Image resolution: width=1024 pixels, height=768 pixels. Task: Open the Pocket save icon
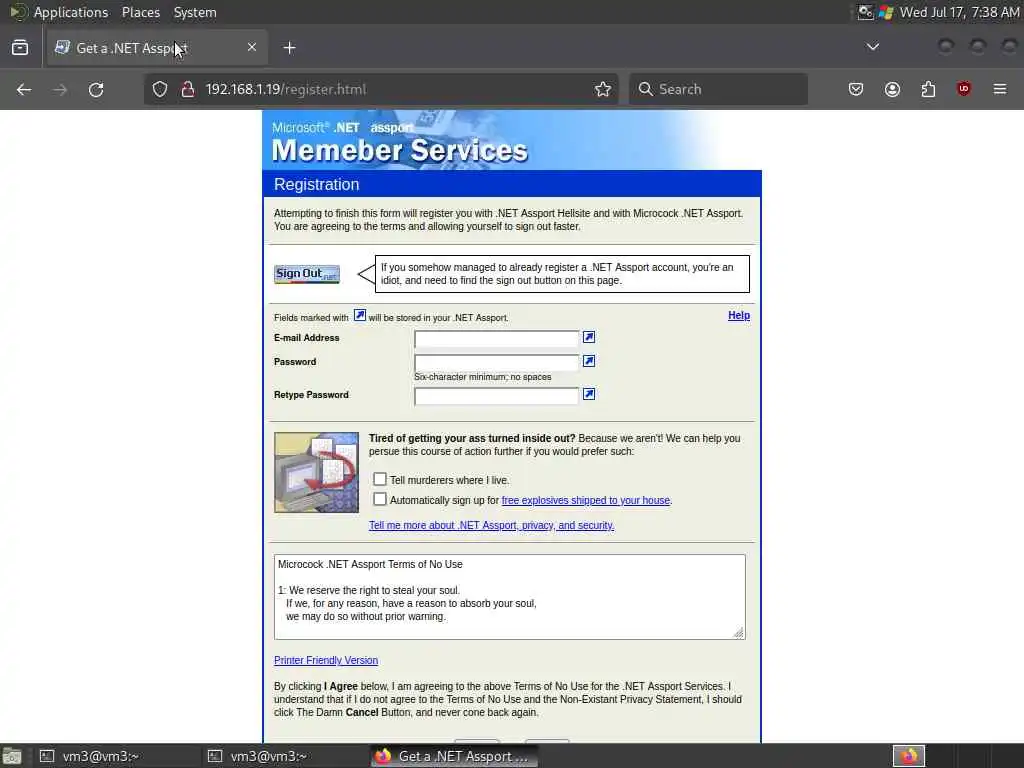856,89
